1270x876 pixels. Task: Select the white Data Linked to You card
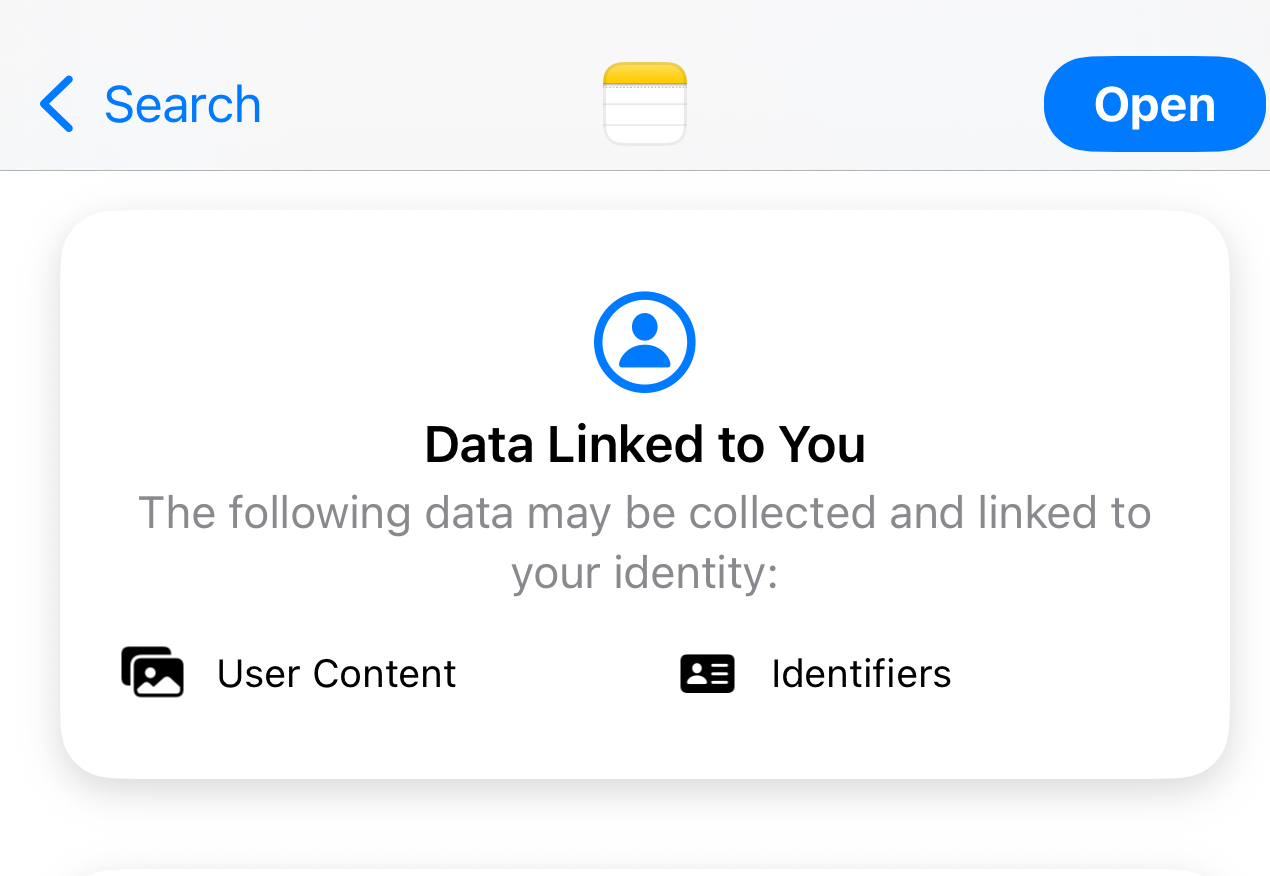tap(645, 495)
